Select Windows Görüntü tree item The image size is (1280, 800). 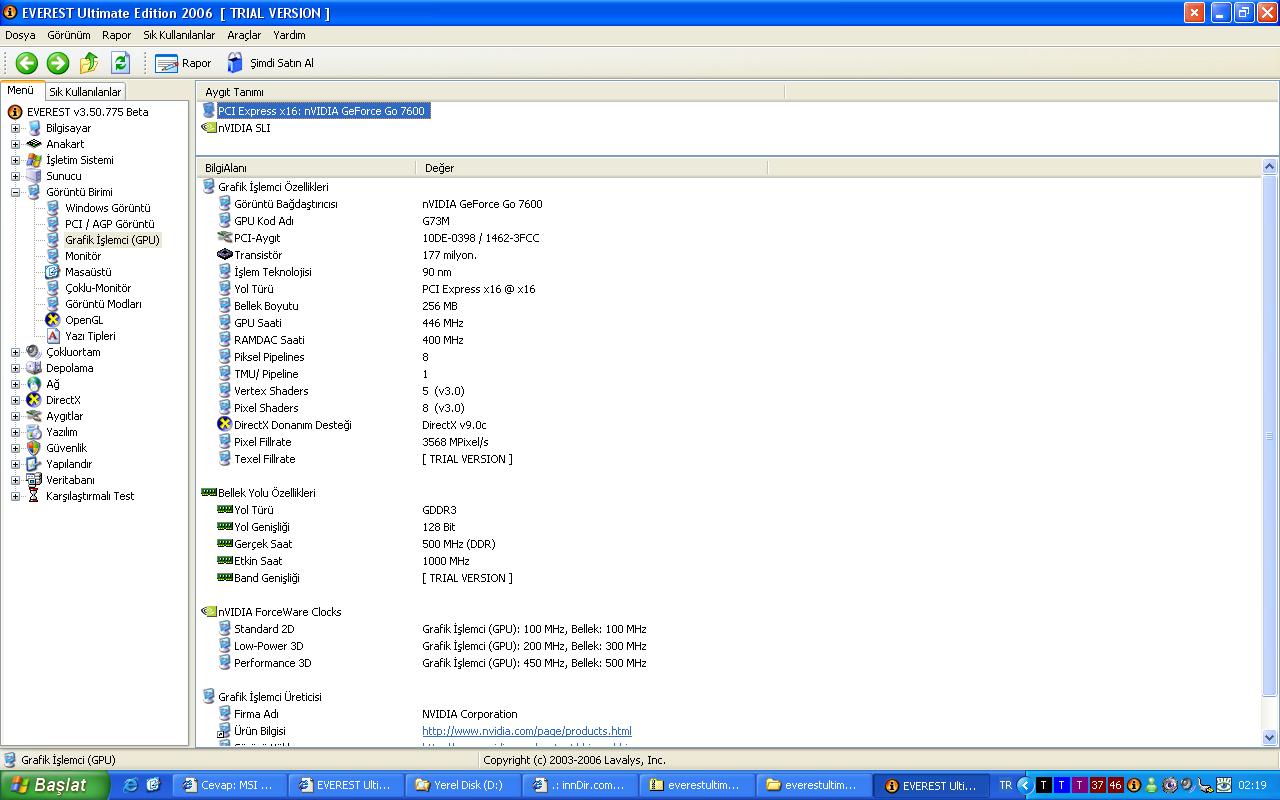pyautogui.click(x=108, y=208)
